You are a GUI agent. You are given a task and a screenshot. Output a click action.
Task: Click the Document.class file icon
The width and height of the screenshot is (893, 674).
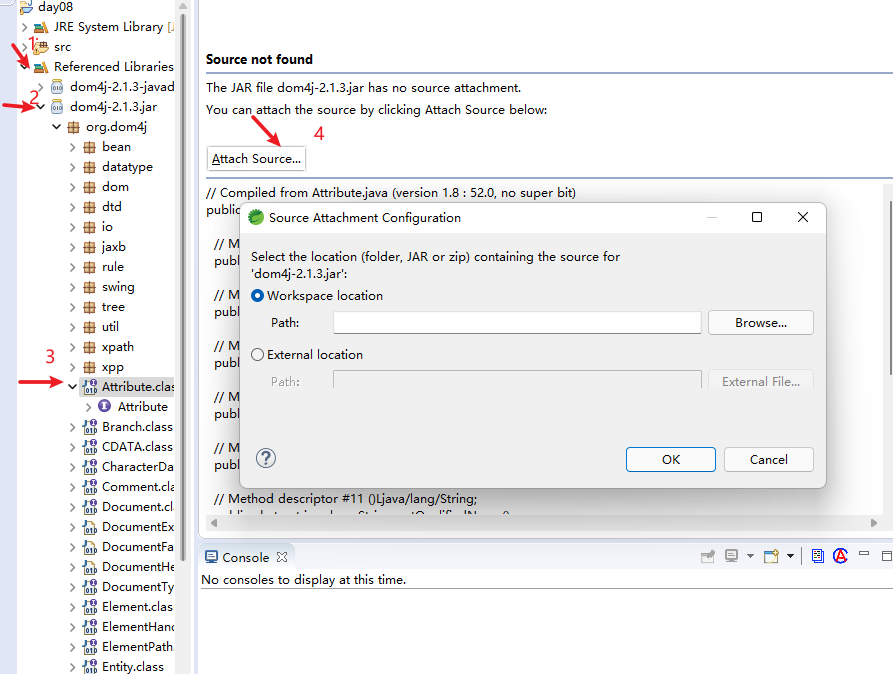(90, 506)
